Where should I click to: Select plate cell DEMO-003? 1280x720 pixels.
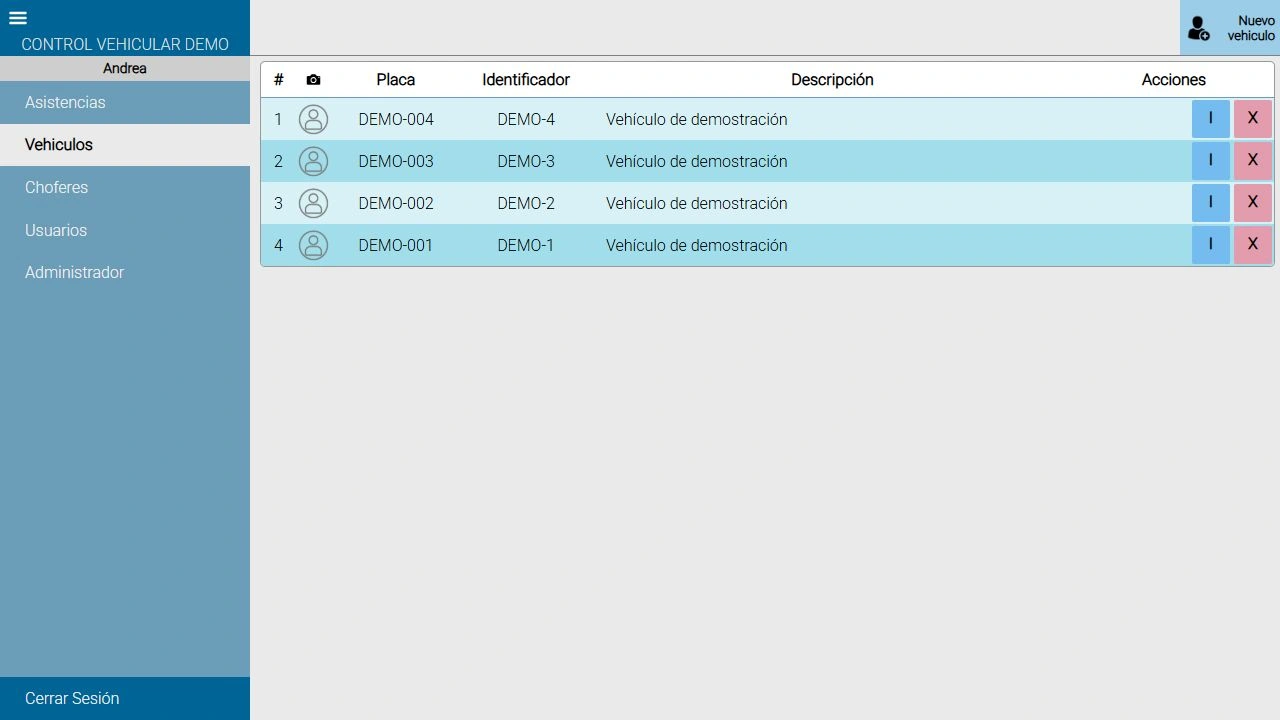click(x=396, y=161)
